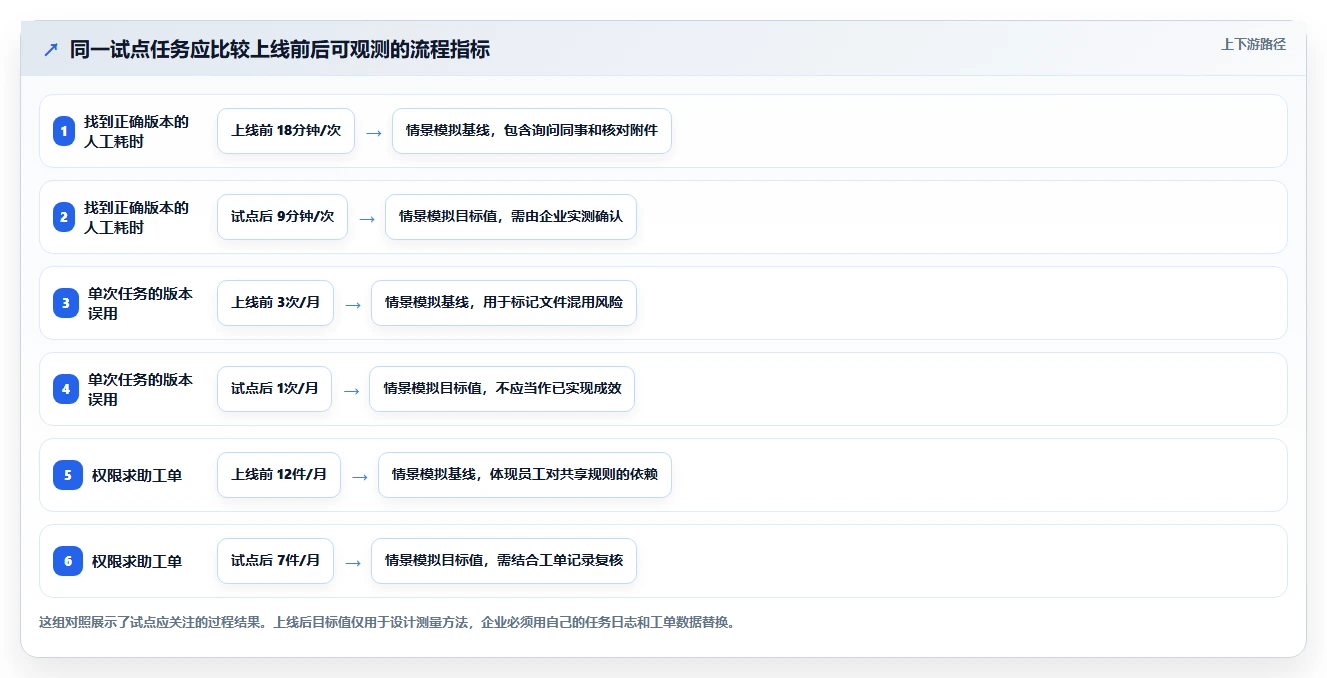Click 权限求助工单 label in row 5

coord(137,476)
